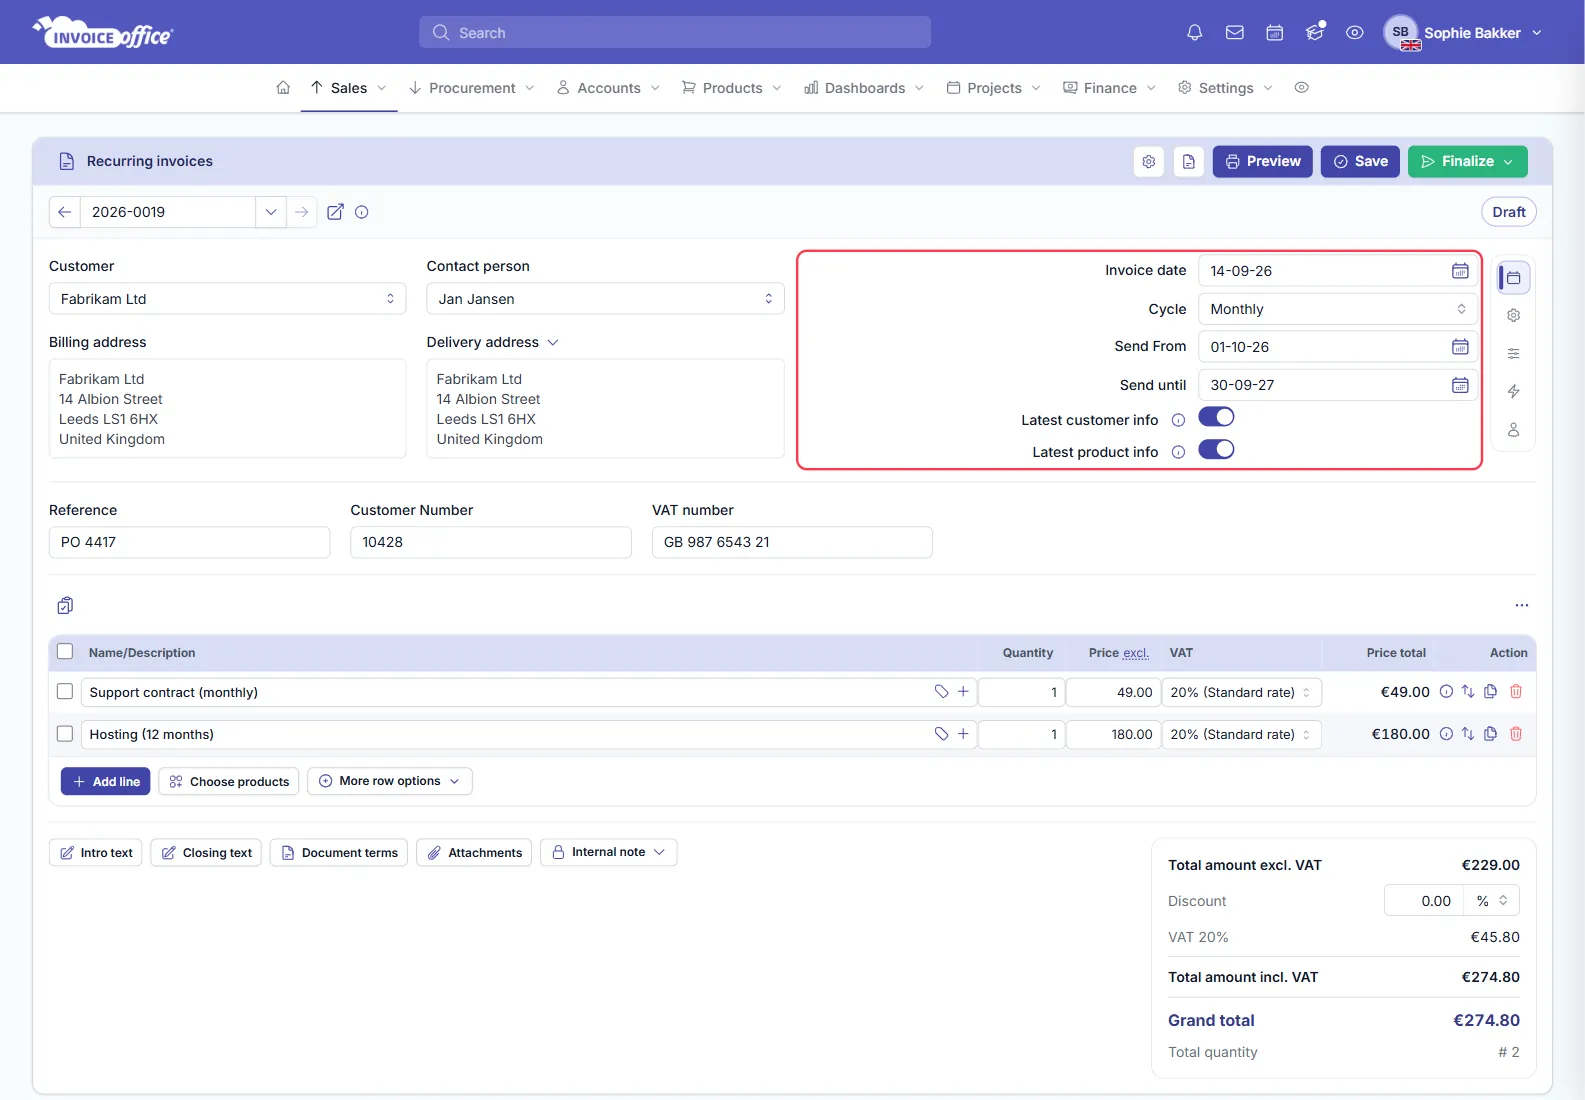This screenshot has height=1100, width=1585.
Task: Click the Add line button
Action: (106, 781)
